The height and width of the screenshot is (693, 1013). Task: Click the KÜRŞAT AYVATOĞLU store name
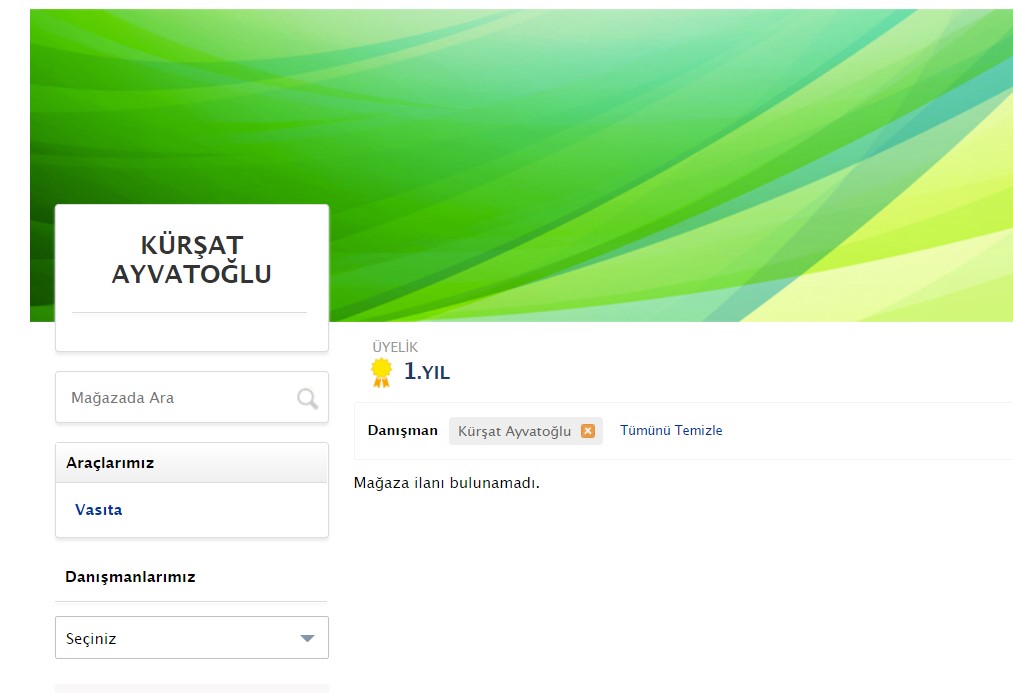(x=191, y=258)
